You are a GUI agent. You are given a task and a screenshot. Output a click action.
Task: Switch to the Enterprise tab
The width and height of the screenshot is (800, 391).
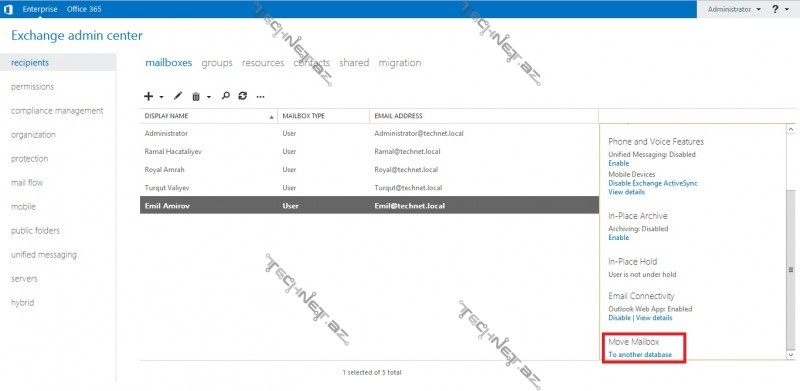click(x=40, y=9)
